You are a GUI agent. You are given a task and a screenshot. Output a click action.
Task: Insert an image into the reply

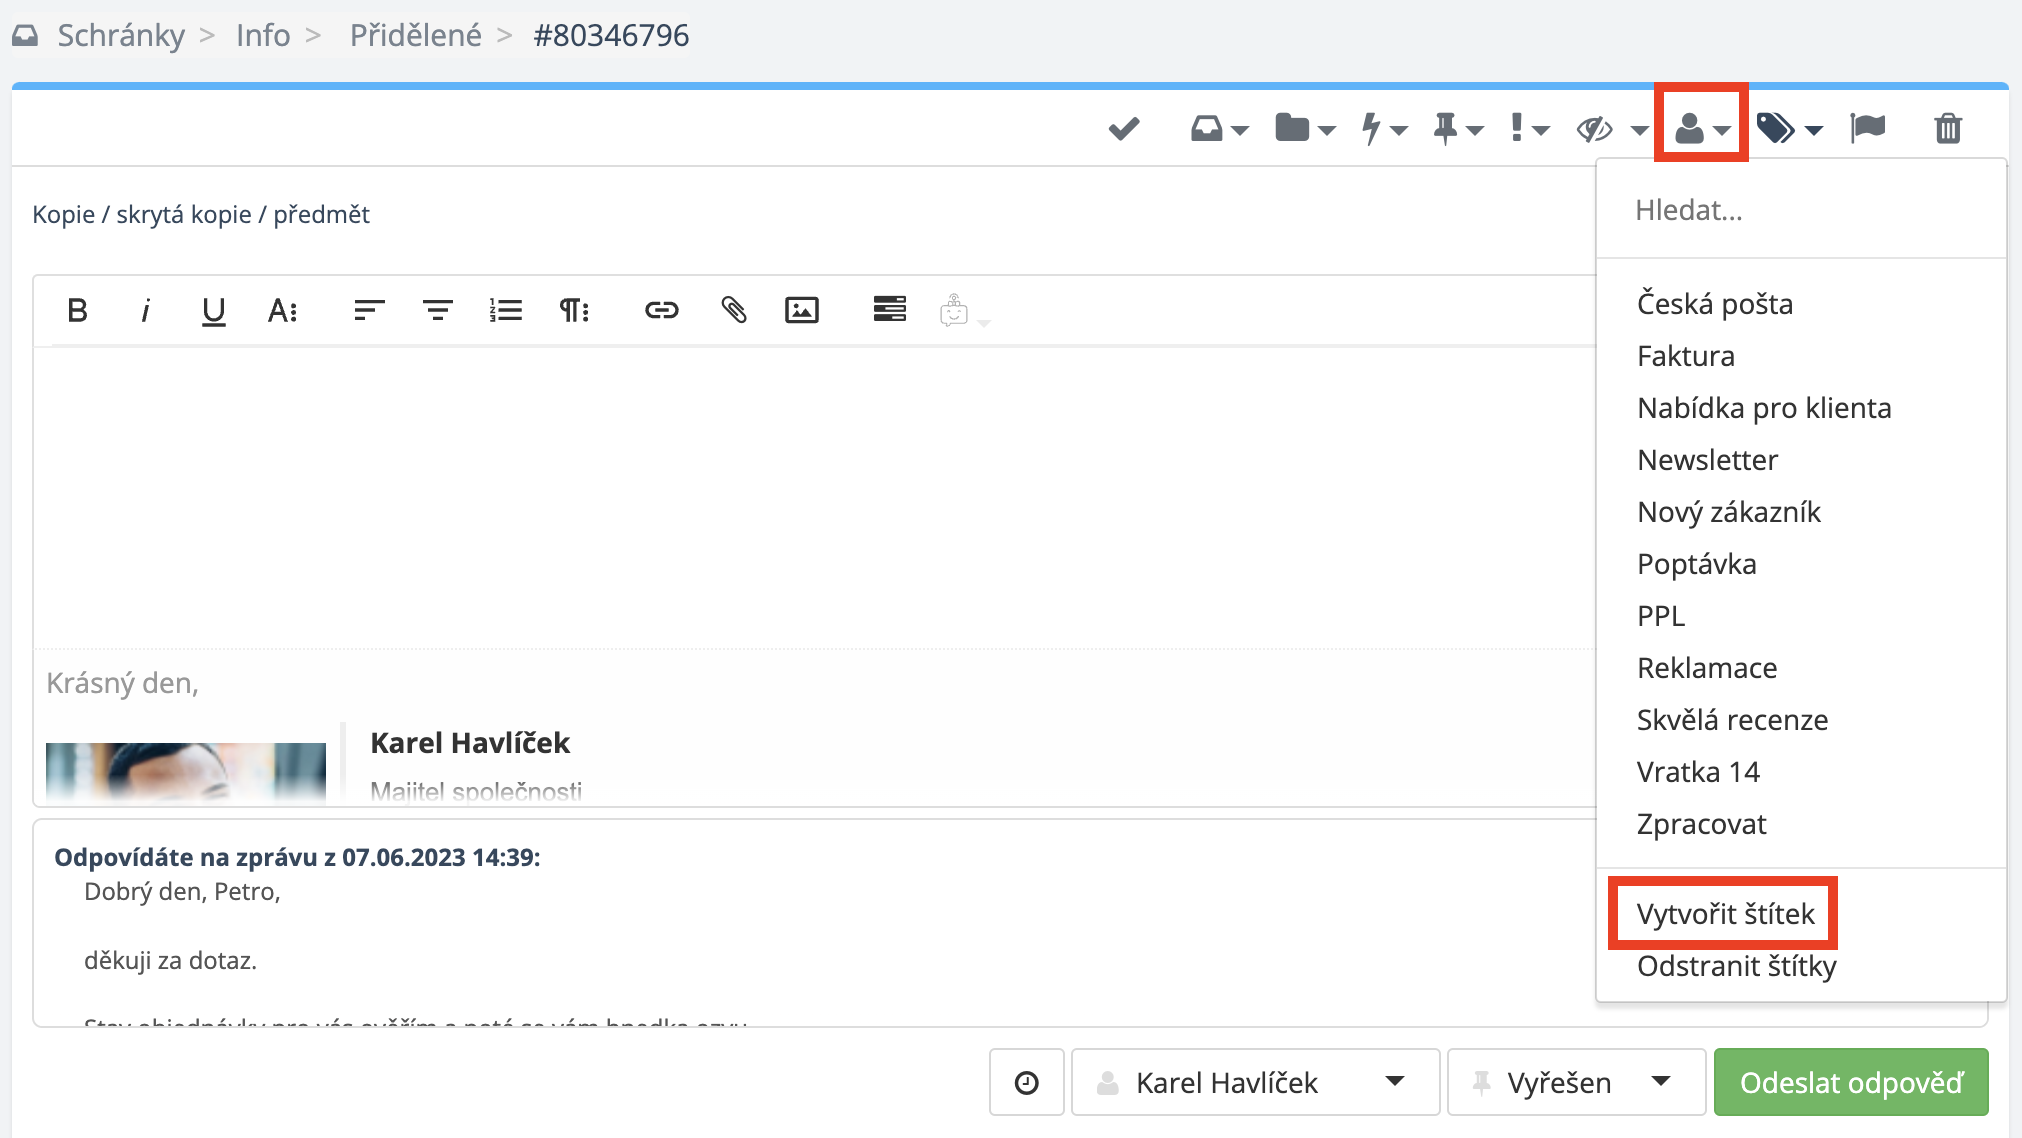(x=802, y=311)
